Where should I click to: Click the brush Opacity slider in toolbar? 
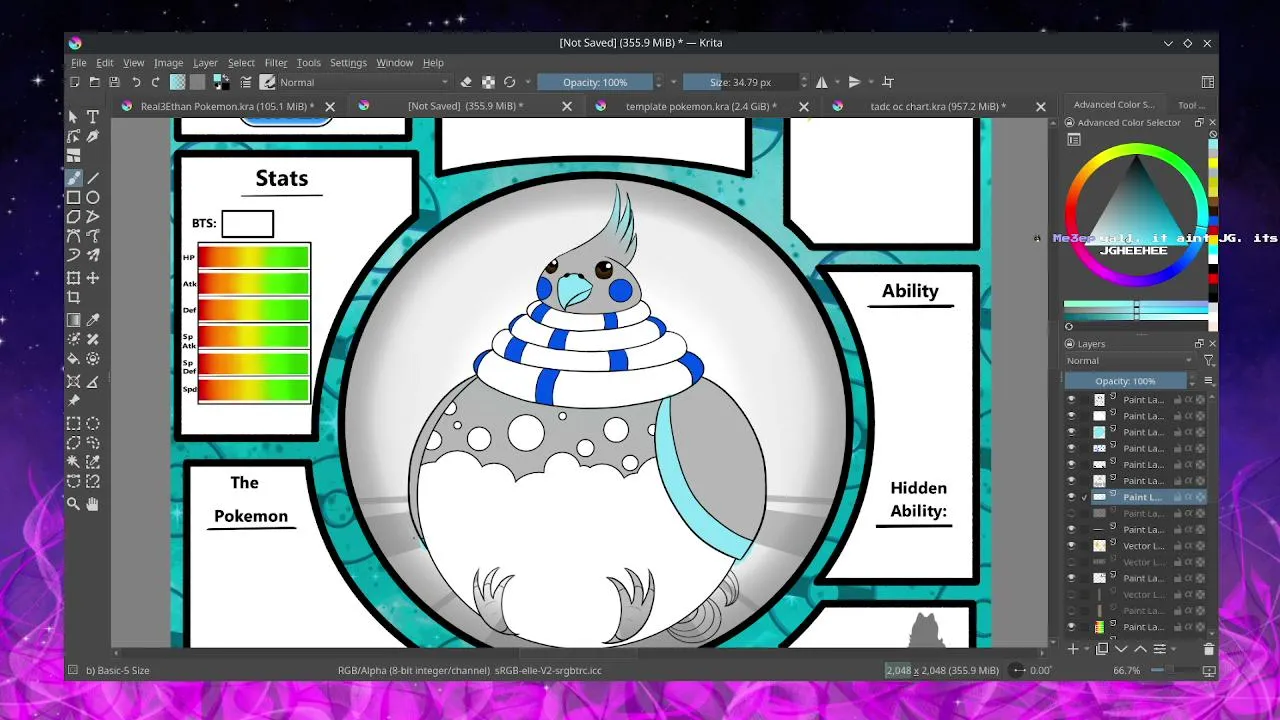[595, 82]
